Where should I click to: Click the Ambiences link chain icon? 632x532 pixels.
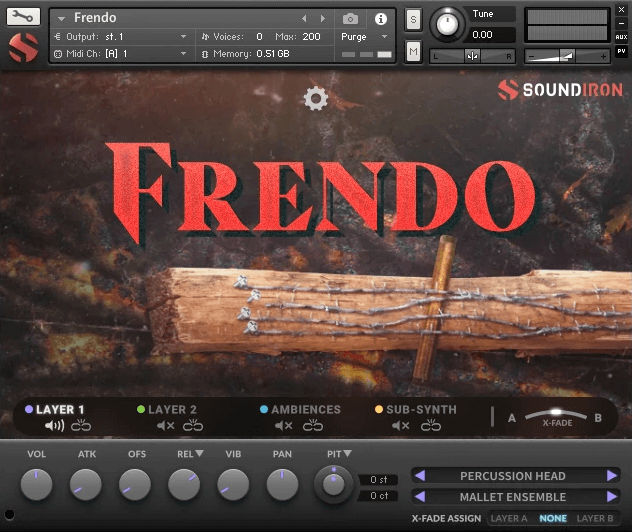(x=313, y=426)
